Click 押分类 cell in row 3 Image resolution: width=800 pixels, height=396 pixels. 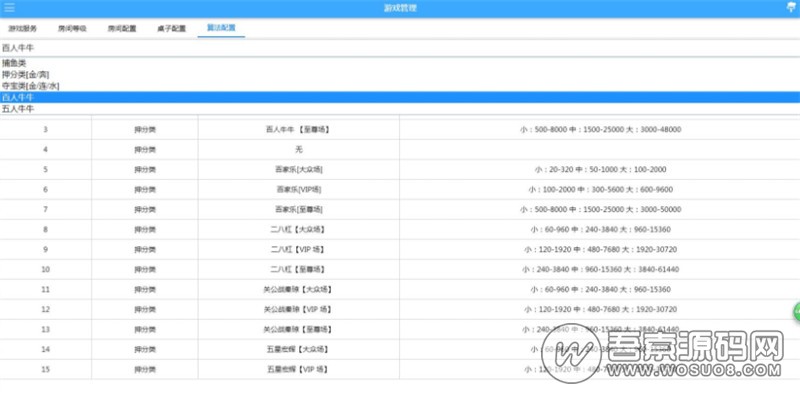click(145, 130)
